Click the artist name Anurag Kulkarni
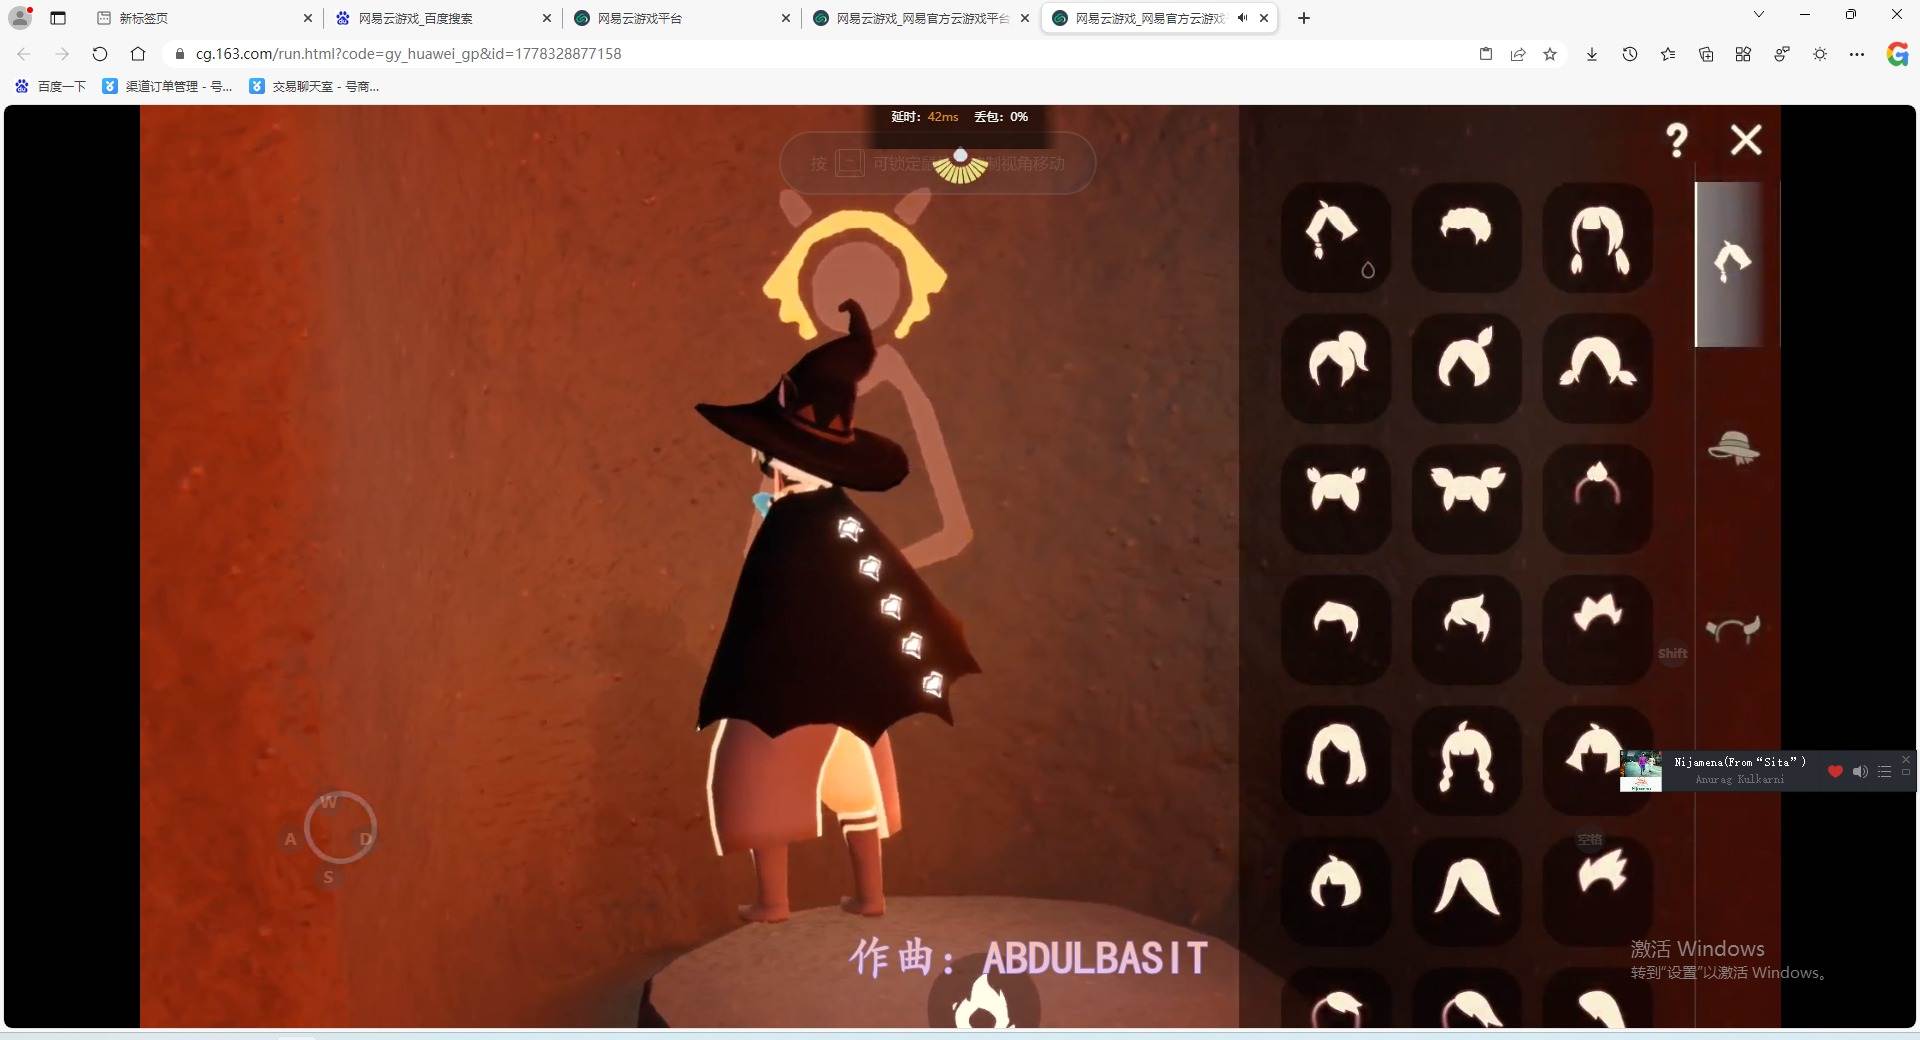The height and width of the screenshot is (1040, 1920). pyautogui.click(x=1740, y=780)
